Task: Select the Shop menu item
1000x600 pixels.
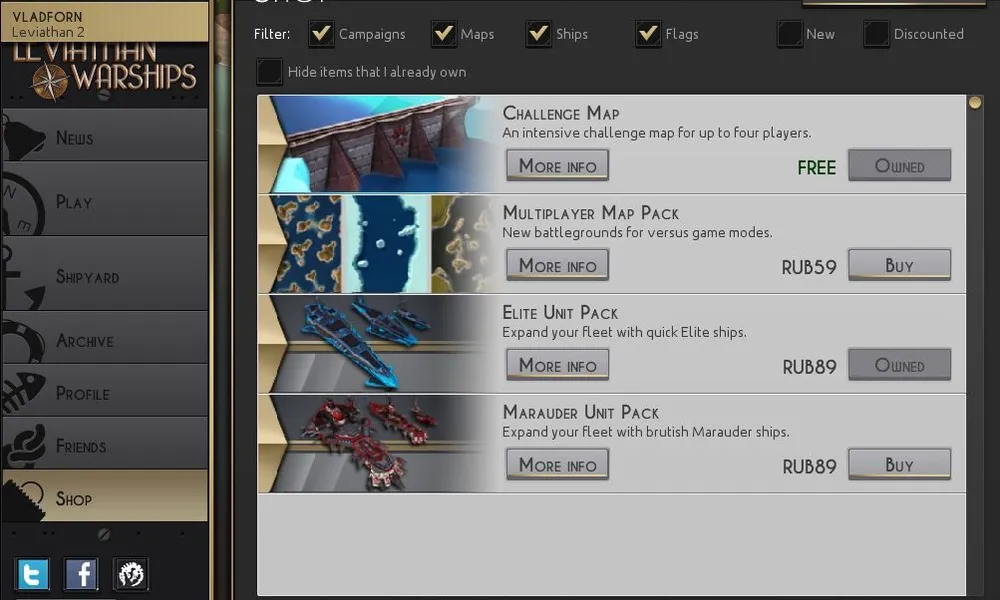Action: [105, 497]
